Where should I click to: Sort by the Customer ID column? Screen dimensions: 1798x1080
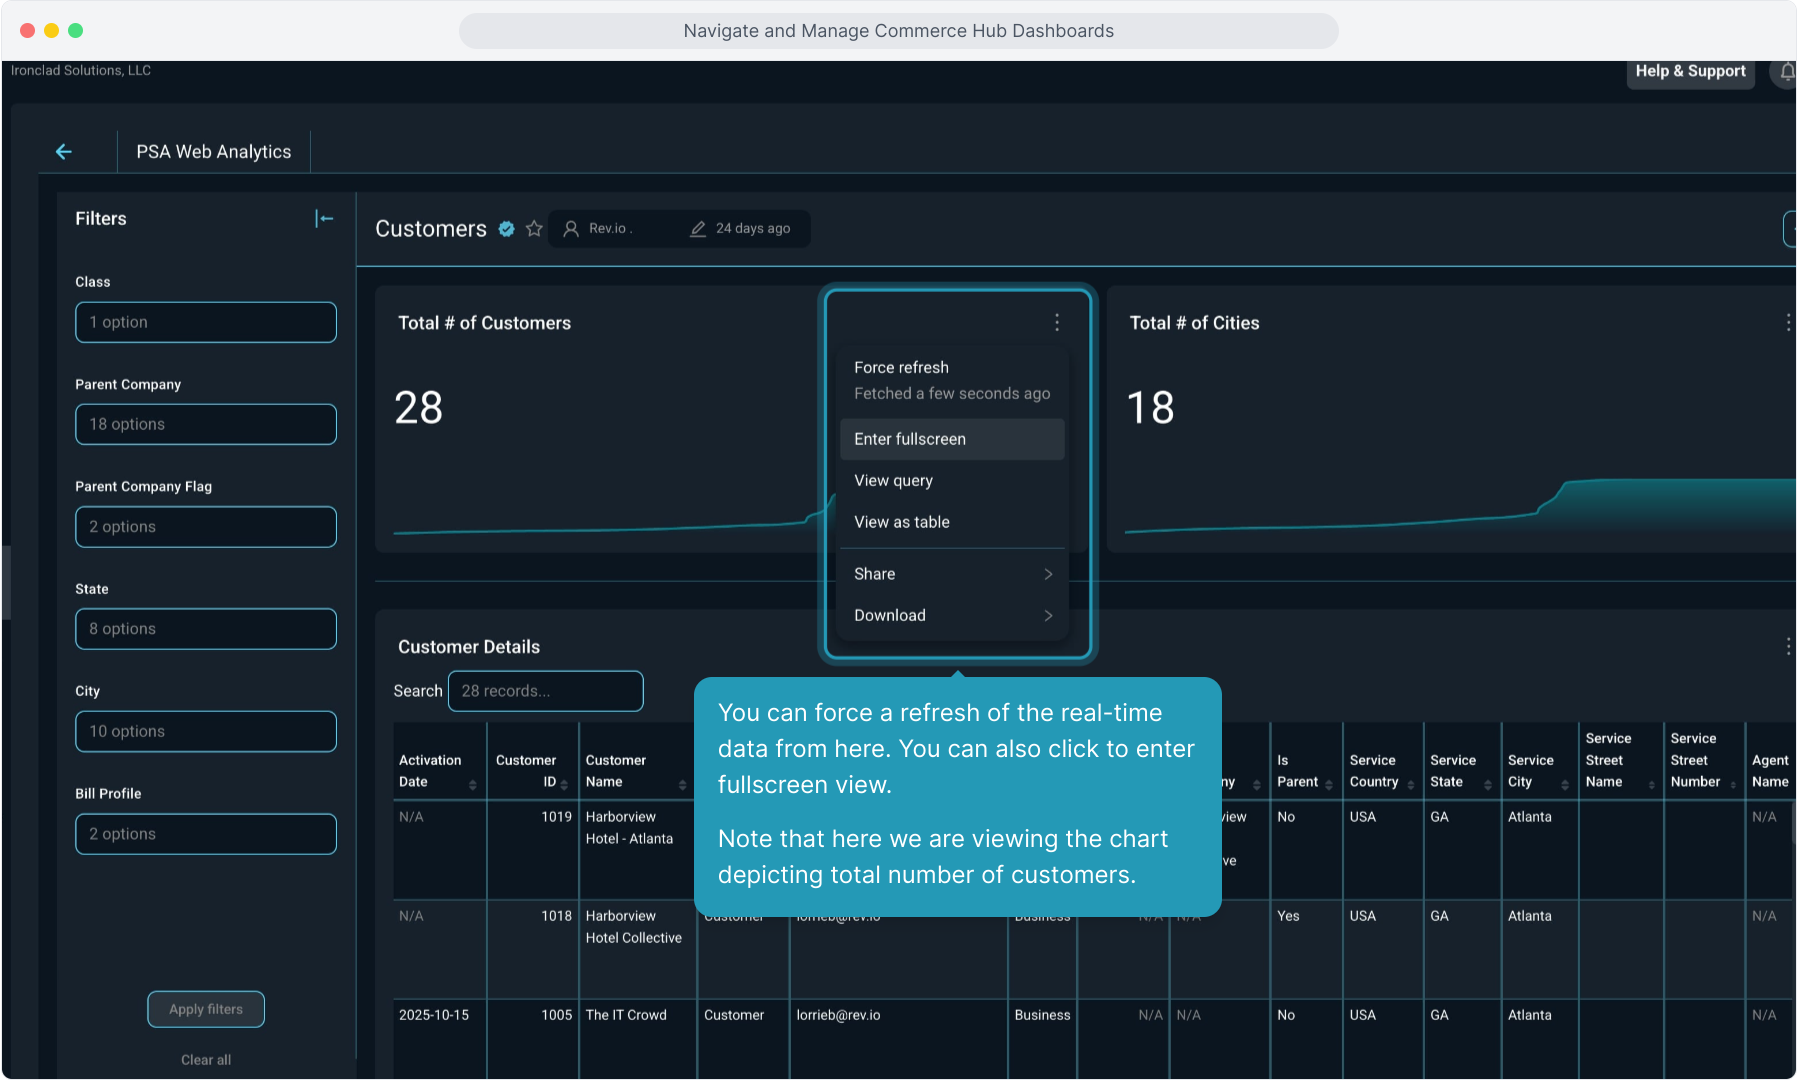pyautogui.click(x=564, y=784)
